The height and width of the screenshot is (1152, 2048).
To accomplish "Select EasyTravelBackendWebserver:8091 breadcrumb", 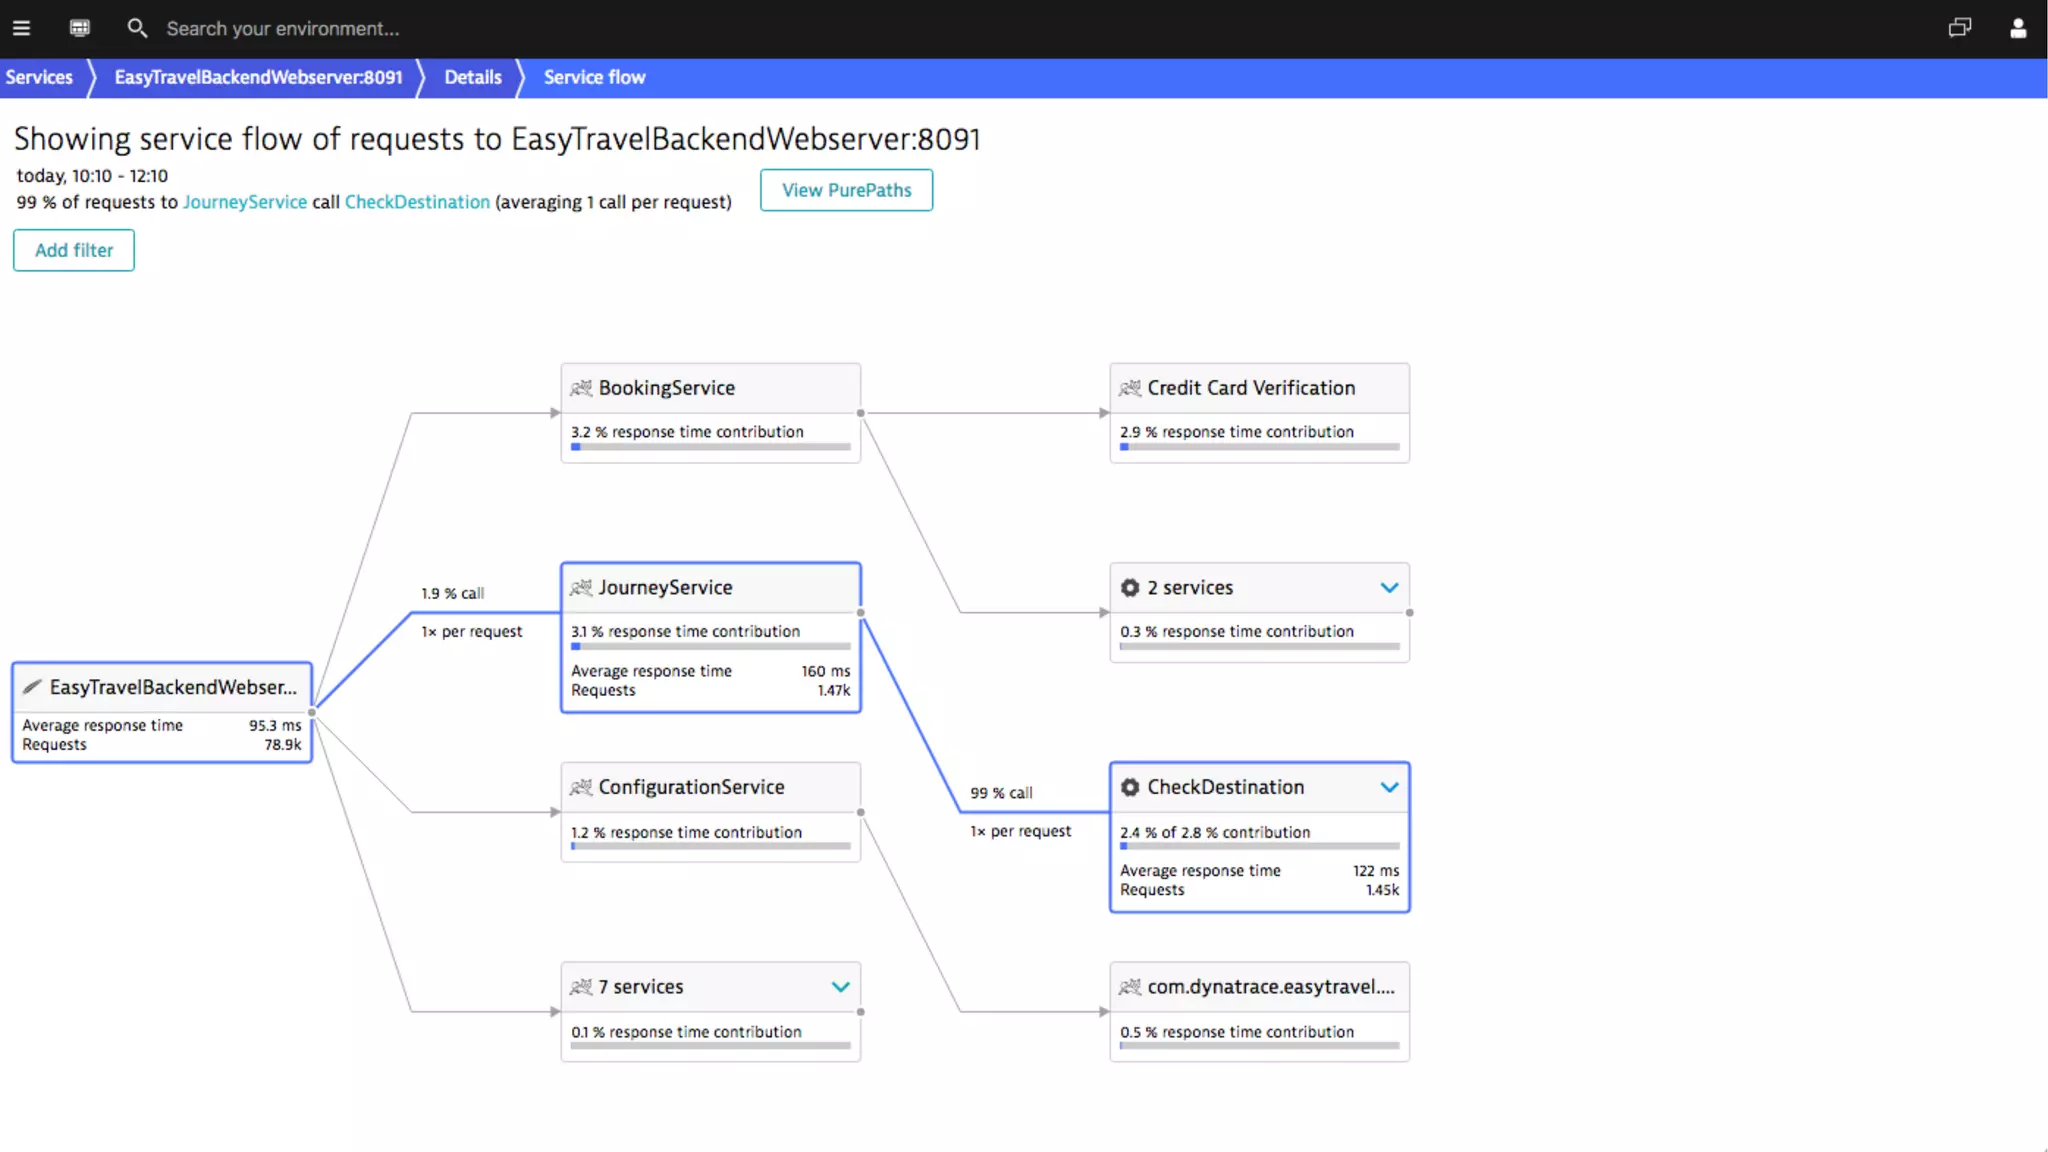I will point(258,77).
